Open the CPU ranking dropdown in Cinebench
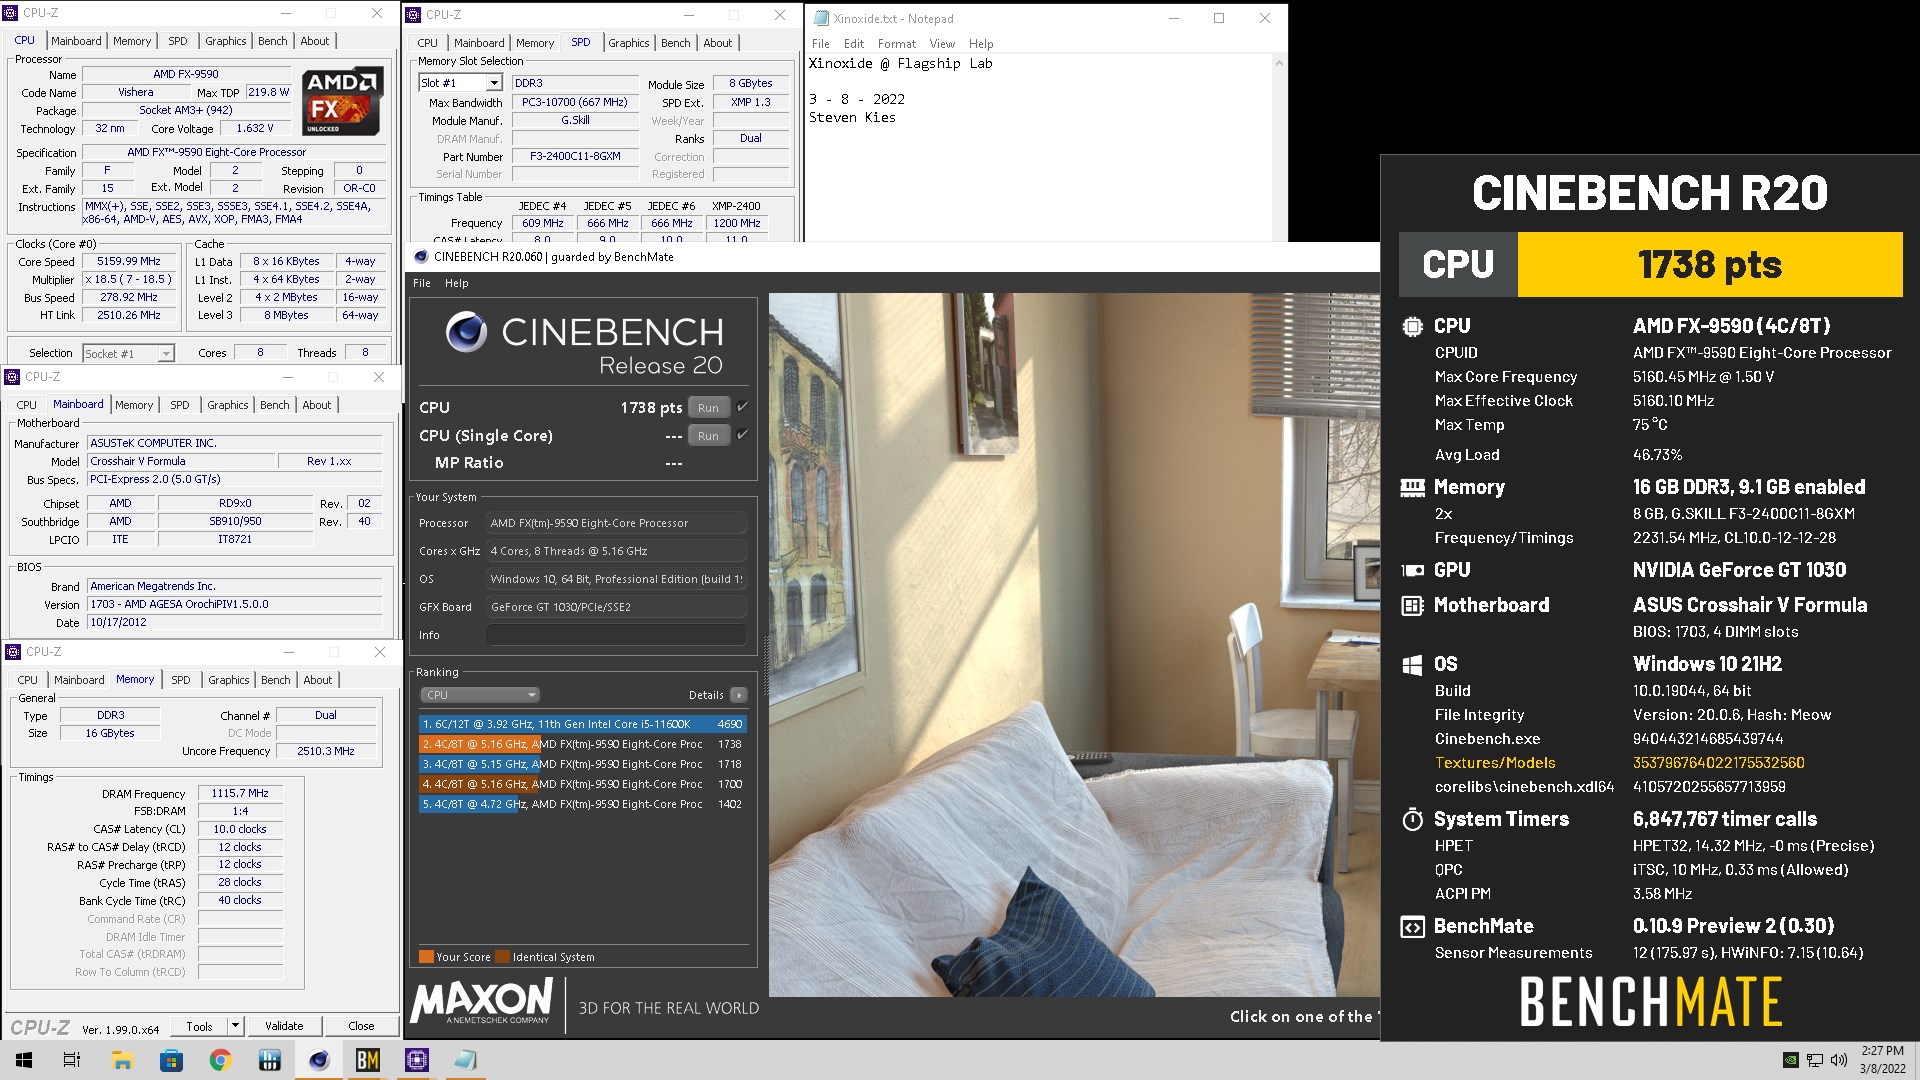Image resolution: width=1920 pixels, height=1080 pixels. 480,695
